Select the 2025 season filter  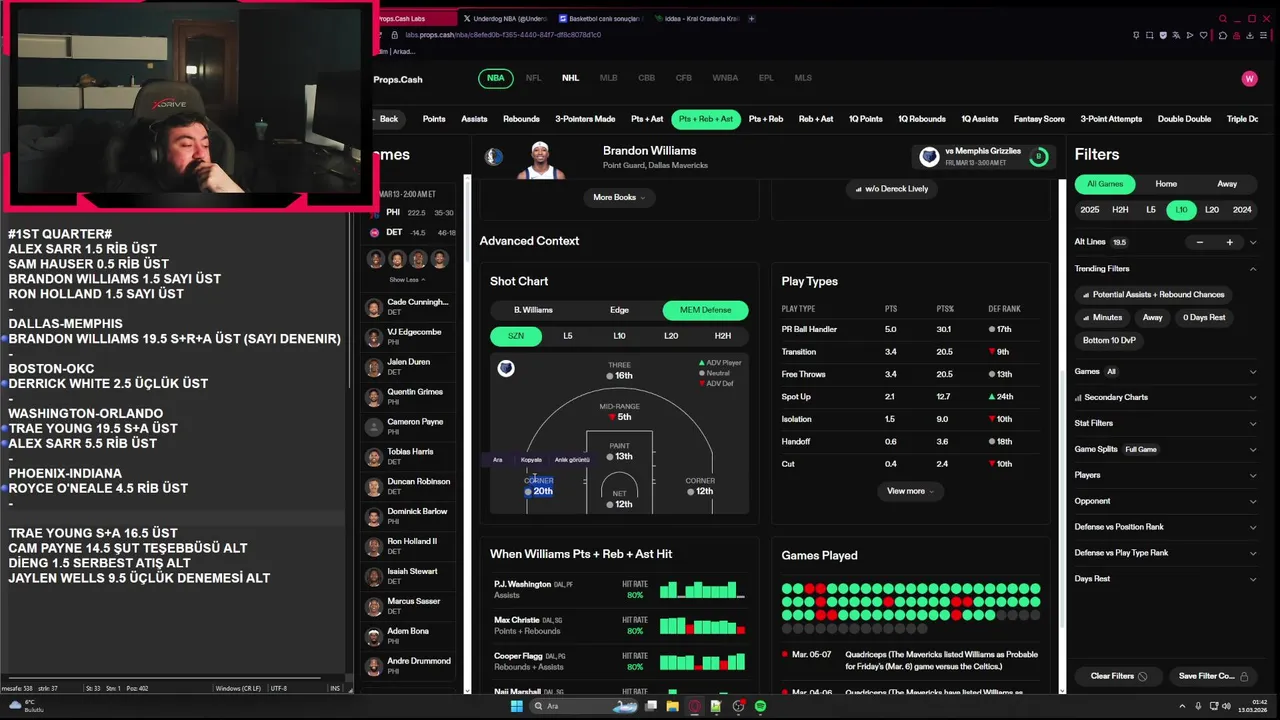point(1090,210)
